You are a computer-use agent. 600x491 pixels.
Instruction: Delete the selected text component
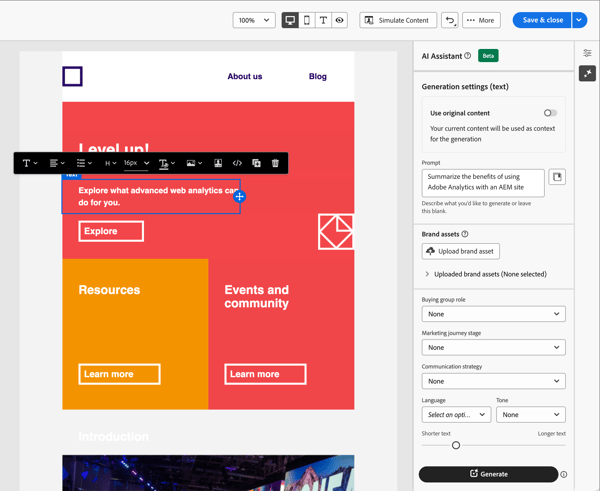point(275,163)
